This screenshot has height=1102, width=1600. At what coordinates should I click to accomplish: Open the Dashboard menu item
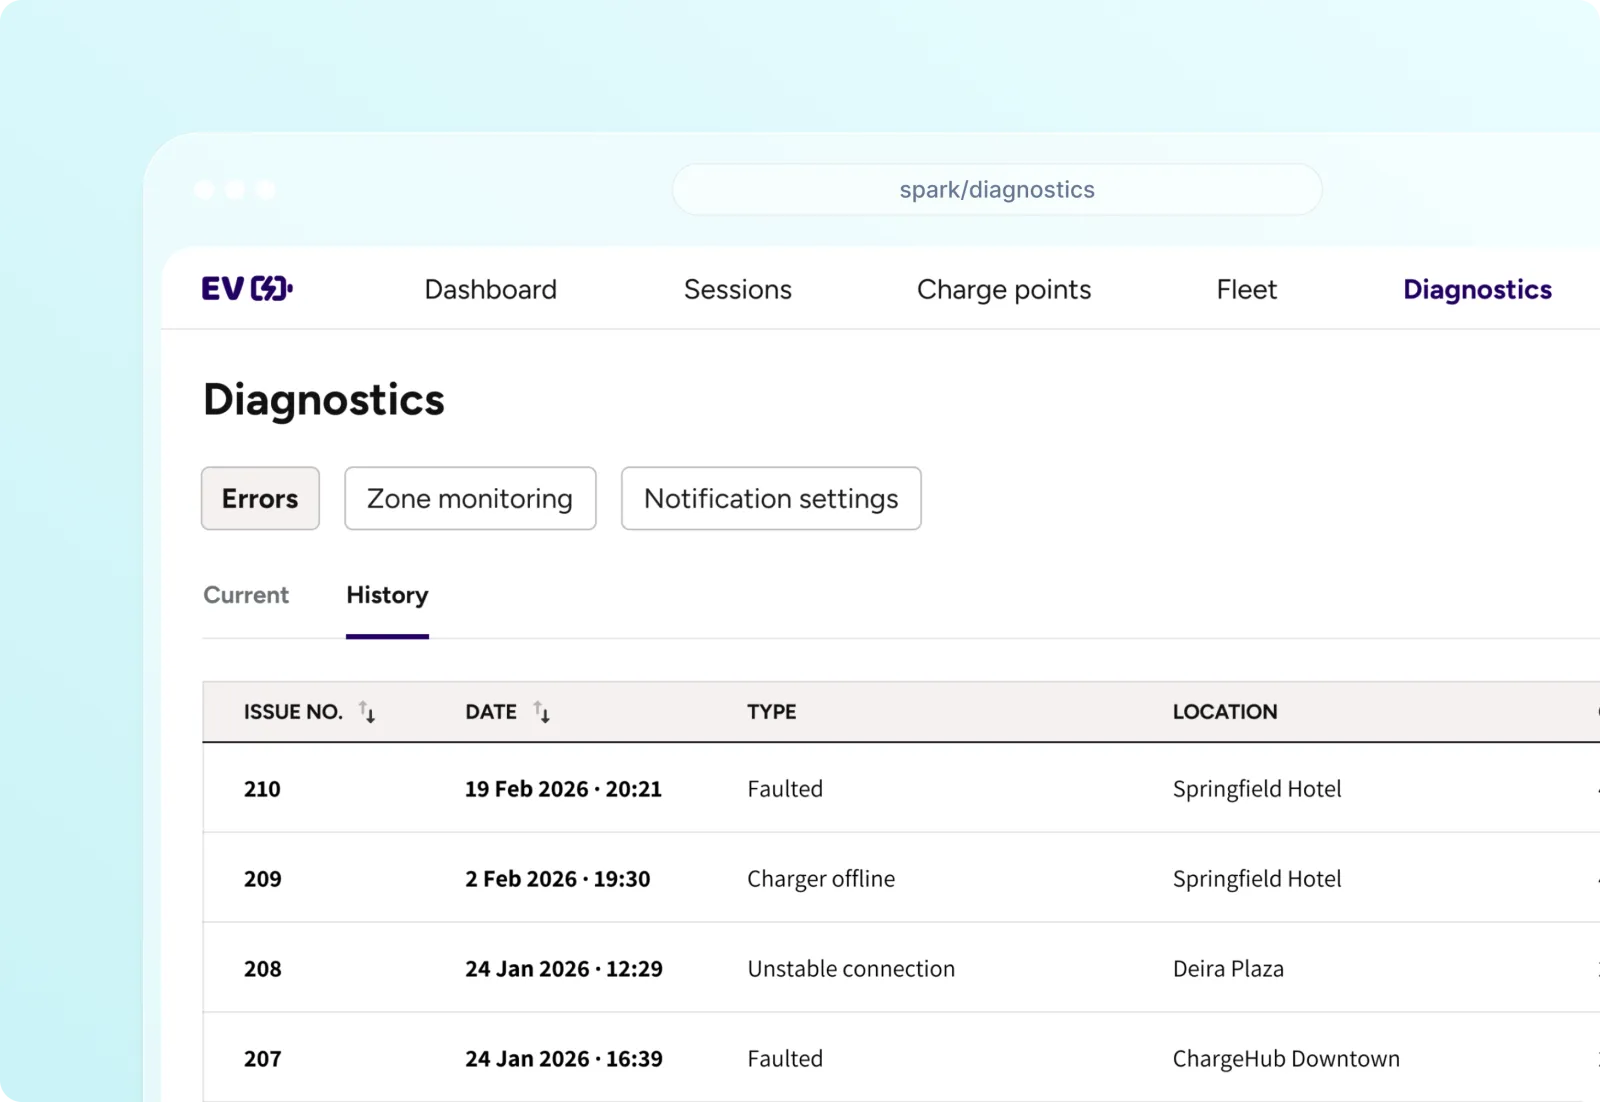click(490, 290)
